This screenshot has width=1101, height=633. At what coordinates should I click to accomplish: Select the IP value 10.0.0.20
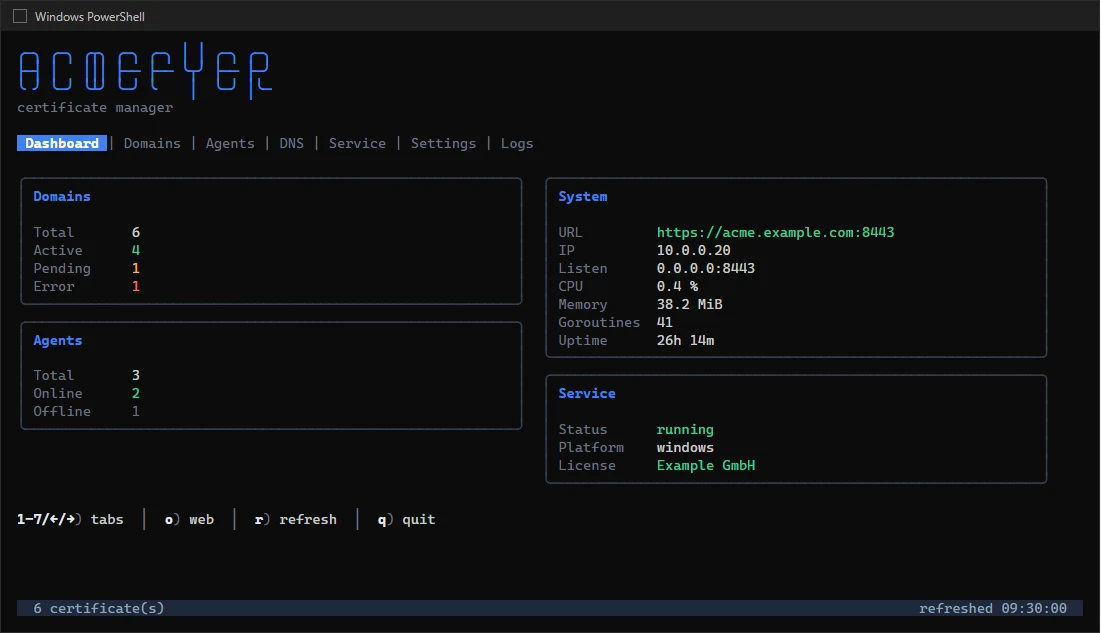point(694,251)
